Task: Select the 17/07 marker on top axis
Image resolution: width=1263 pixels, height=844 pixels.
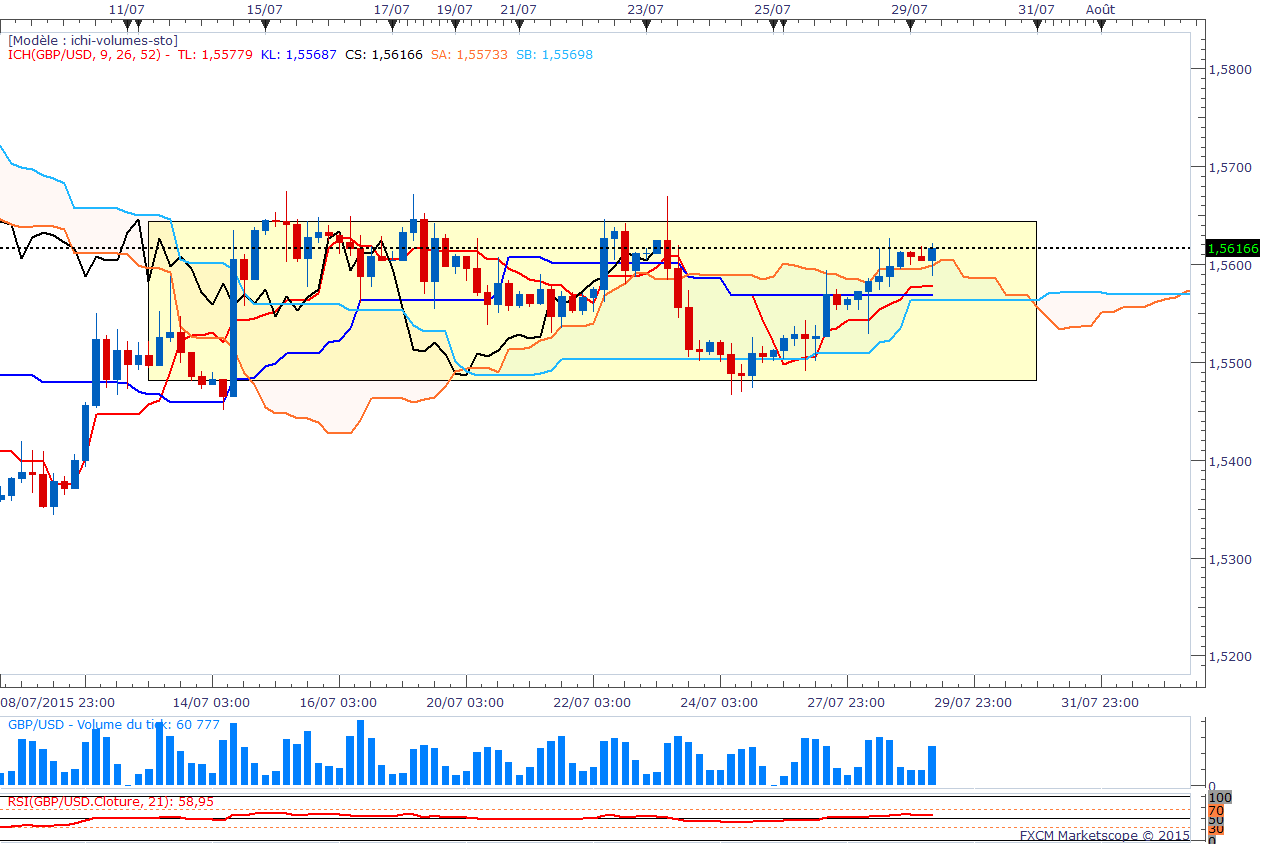Action: coord(392,25)
